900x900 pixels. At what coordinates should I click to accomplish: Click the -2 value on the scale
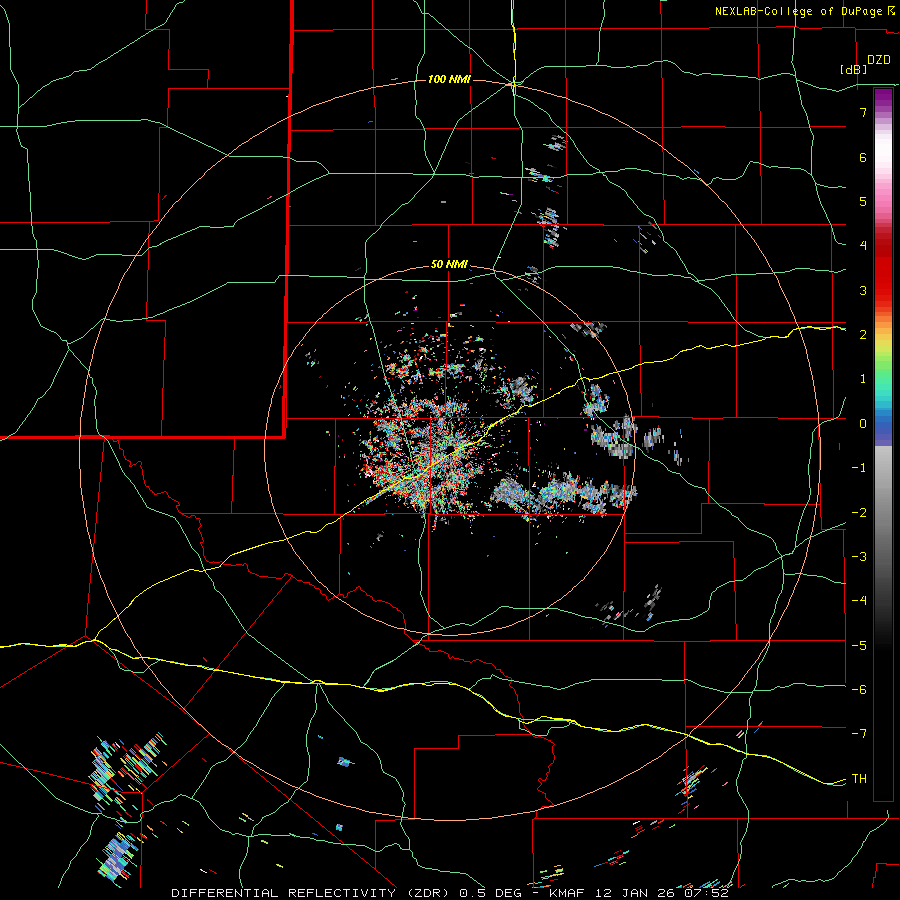click(x=859, y=512)
